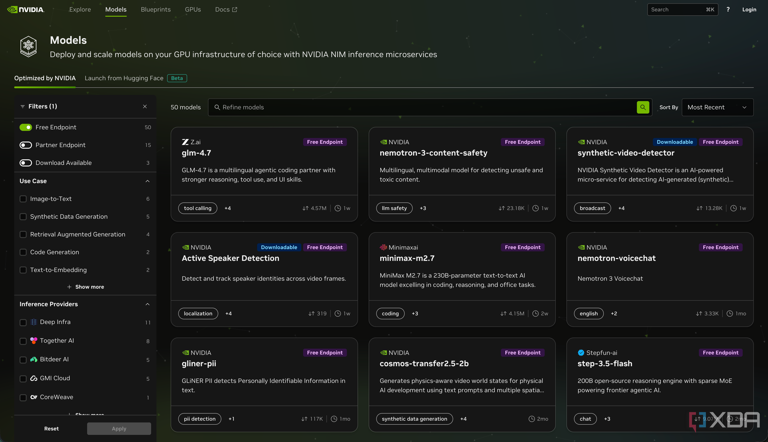Click the tool calling tag on glm-4.7

(x=197, y=208)
